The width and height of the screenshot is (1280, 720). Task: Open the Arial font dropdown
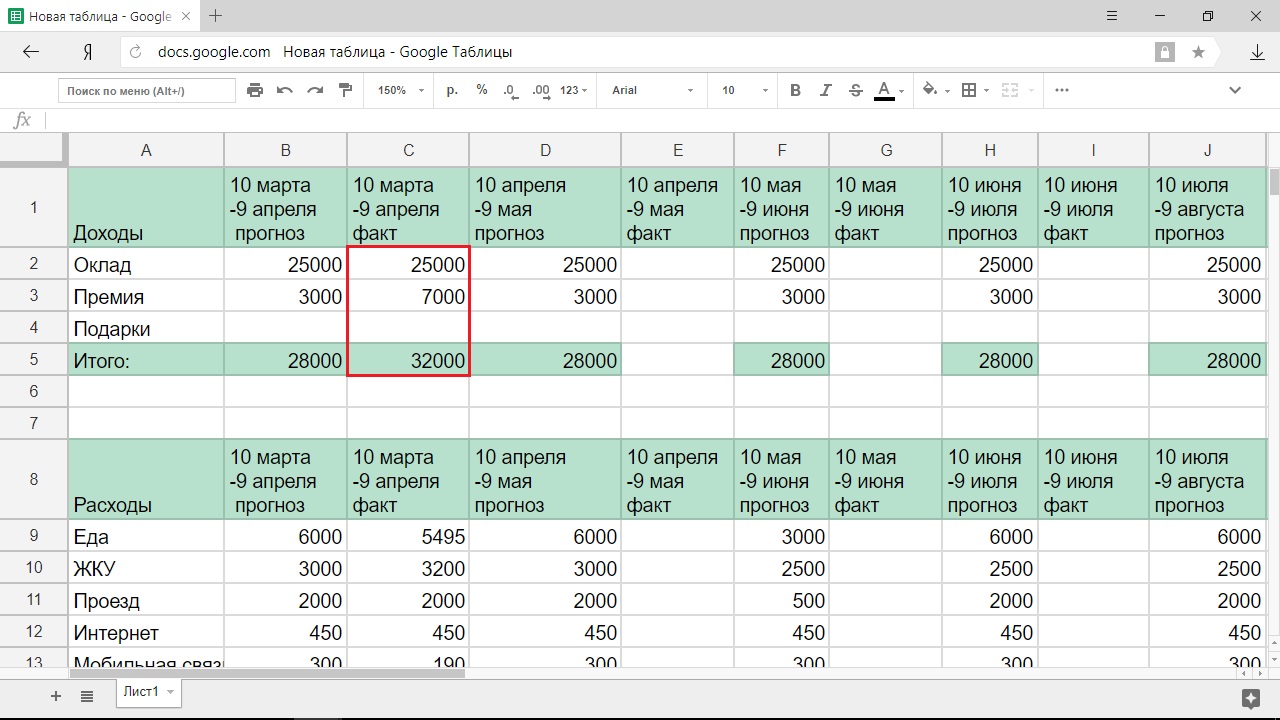pyautogui.click(x=652, y=90)
